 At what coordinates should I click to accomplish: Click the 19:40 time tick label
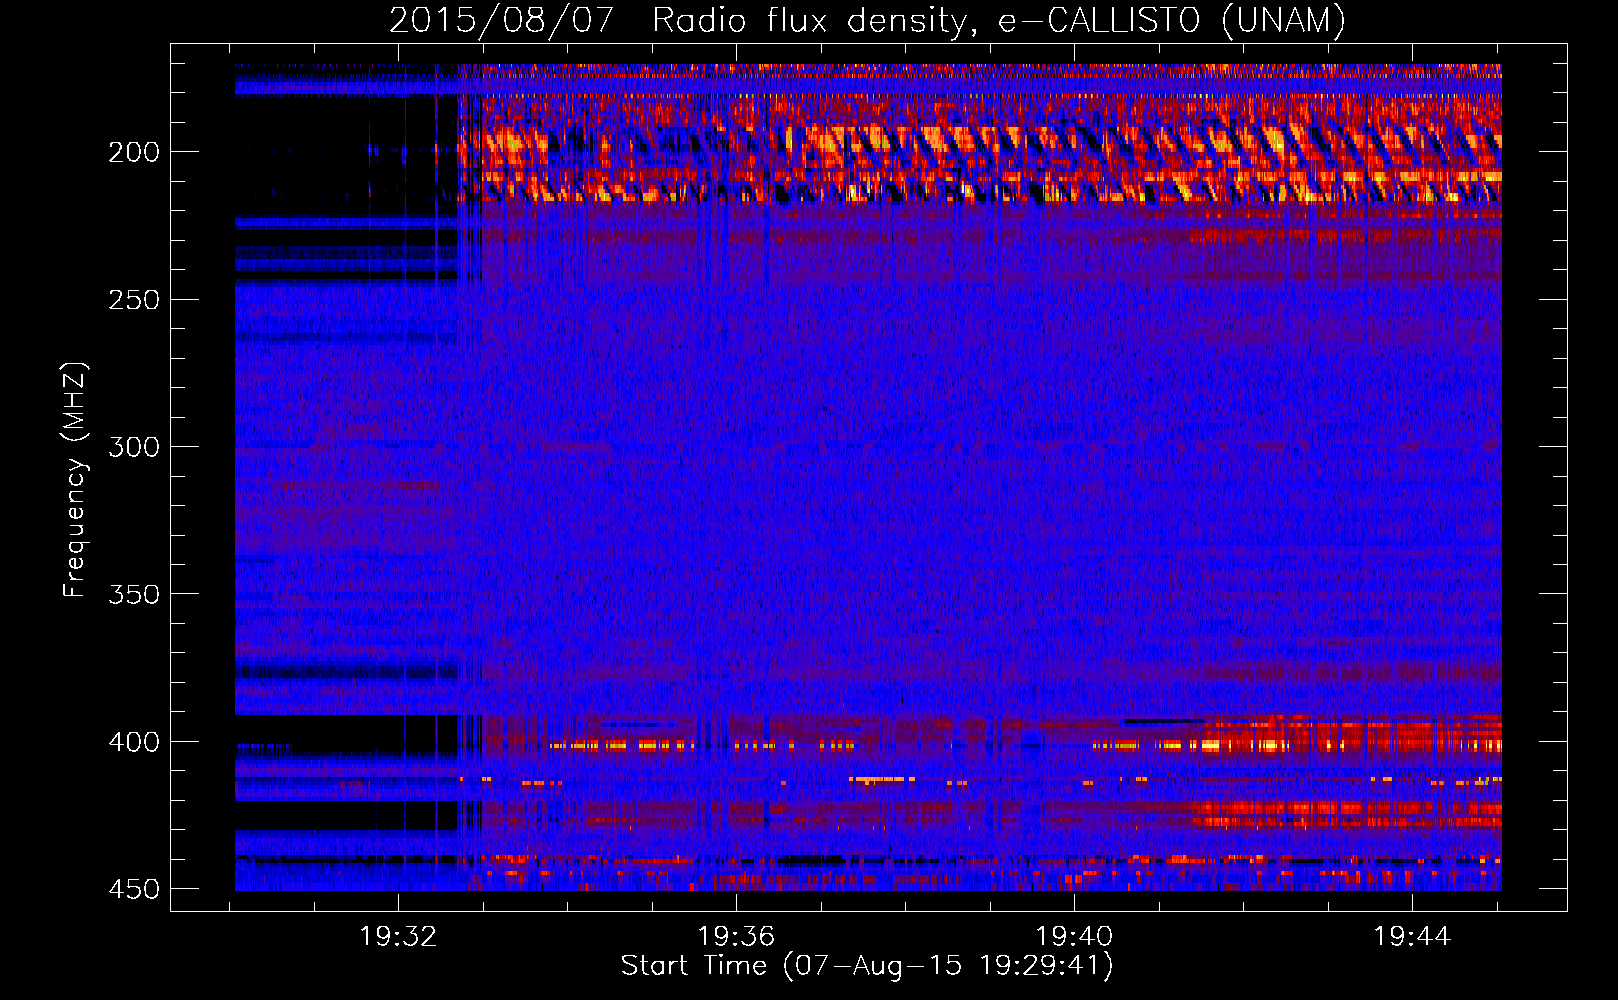pos(1074,937)
